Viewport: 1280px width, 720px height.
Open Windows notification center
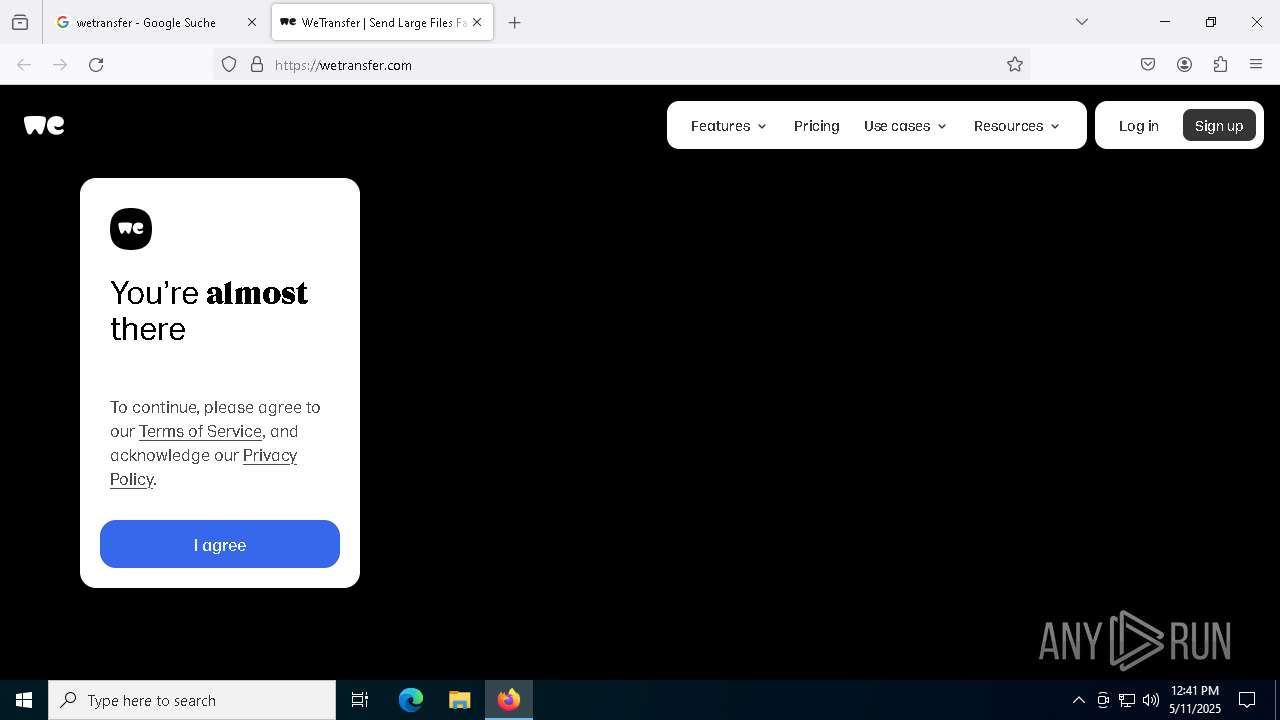(x=1247, y=700)
